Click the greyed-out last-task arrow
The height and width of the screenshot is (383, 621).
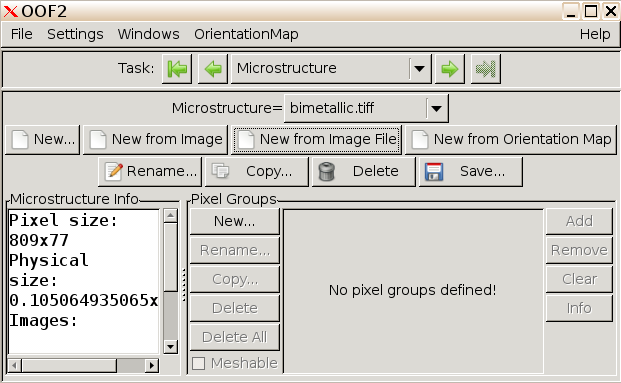(486, 69)
